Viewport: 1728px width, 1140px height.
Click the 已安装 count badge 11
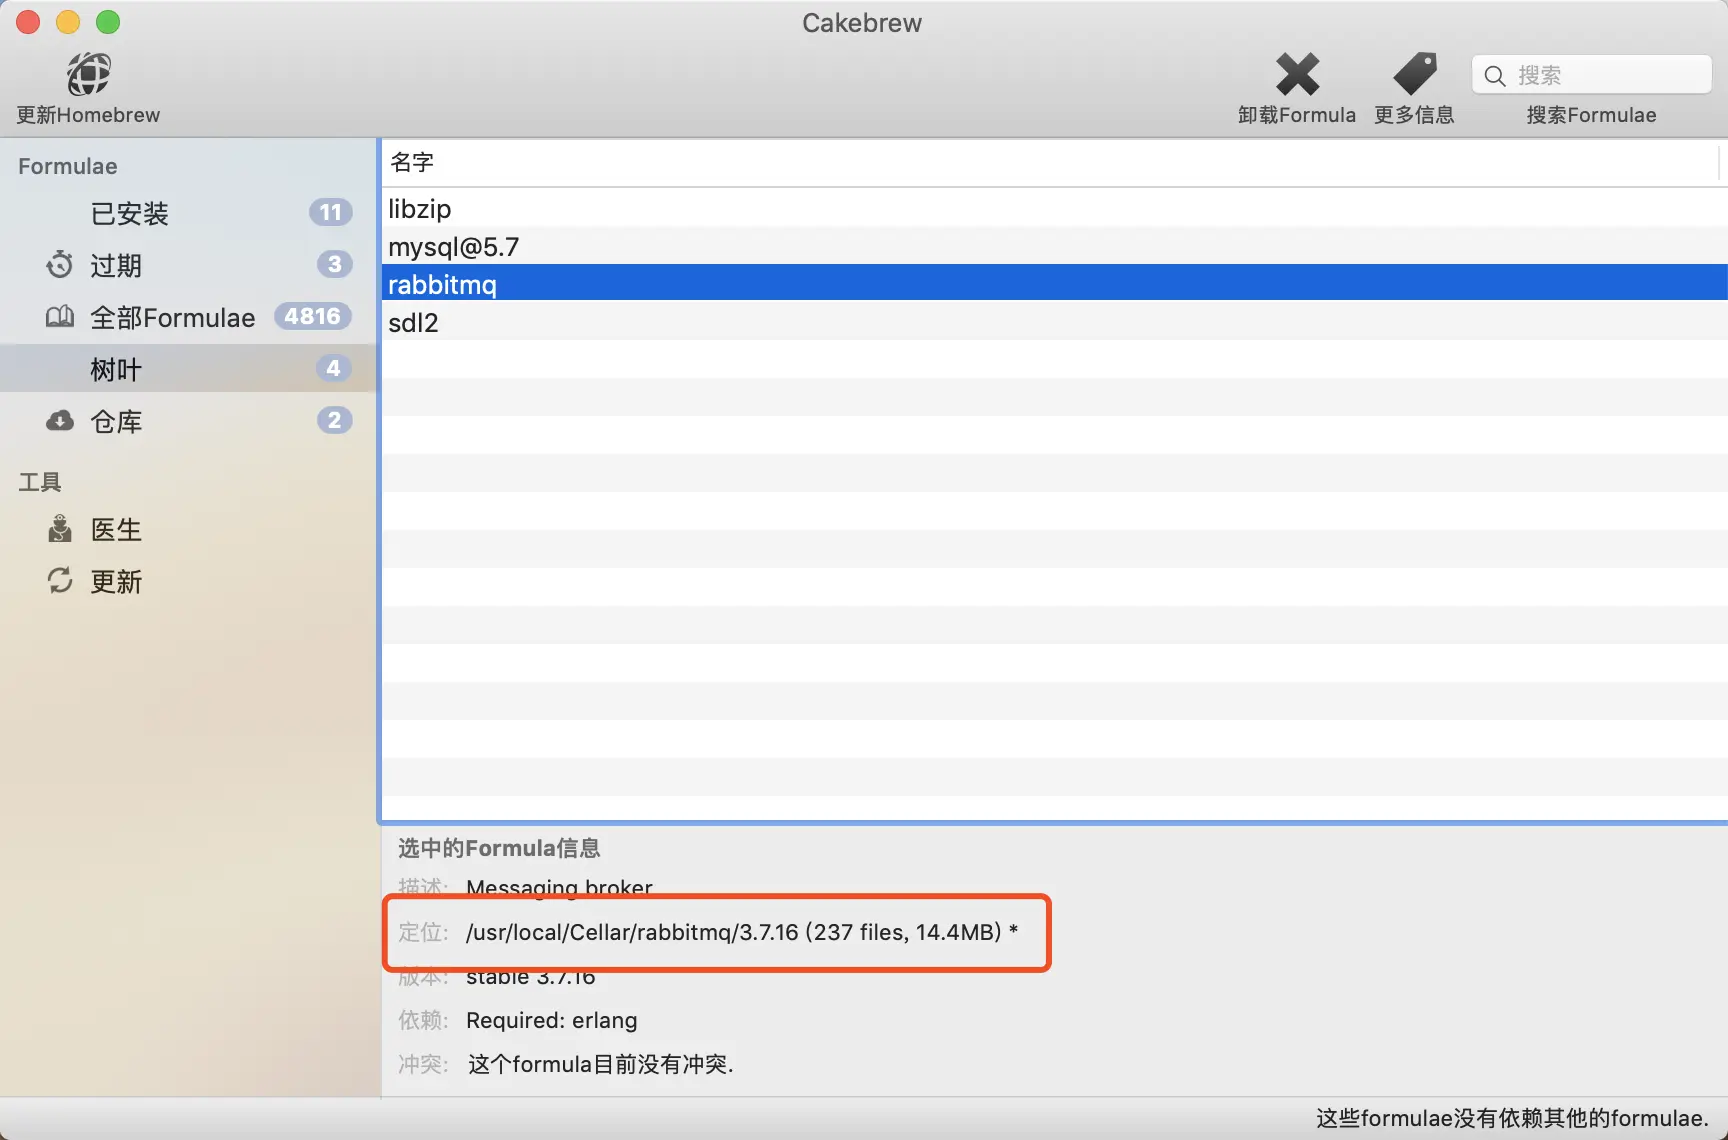pyautogui.click(x=331, y=212)
